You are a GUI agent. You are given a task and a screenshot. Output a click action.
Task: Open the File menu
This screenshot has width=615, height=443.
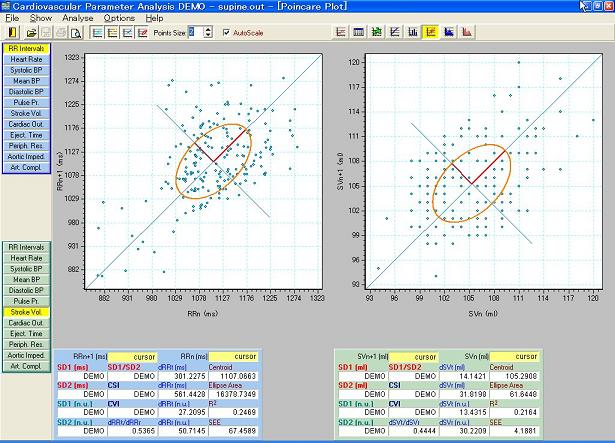coord(12,18)
